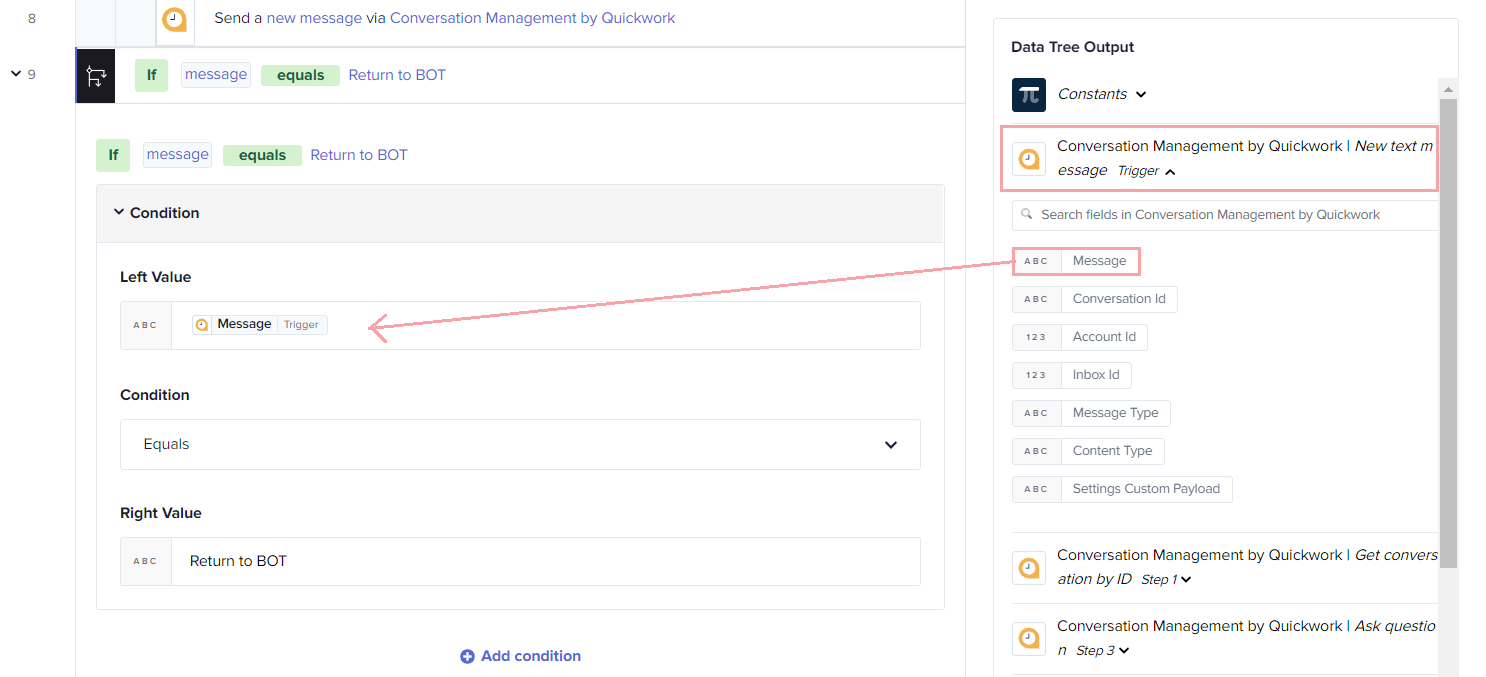Click the Message Trigger pill in Left Value

(260, 324)
